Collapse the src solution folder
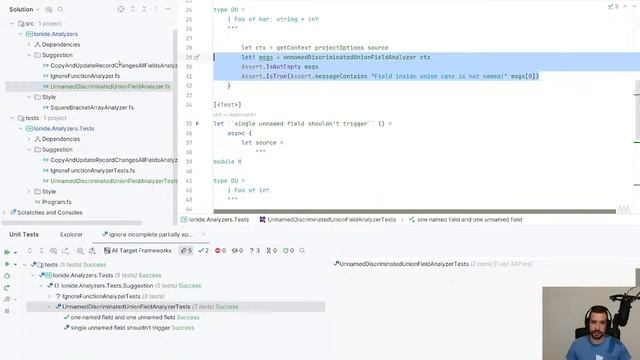Viewport: 640px width, 360px height. [12, 24]
